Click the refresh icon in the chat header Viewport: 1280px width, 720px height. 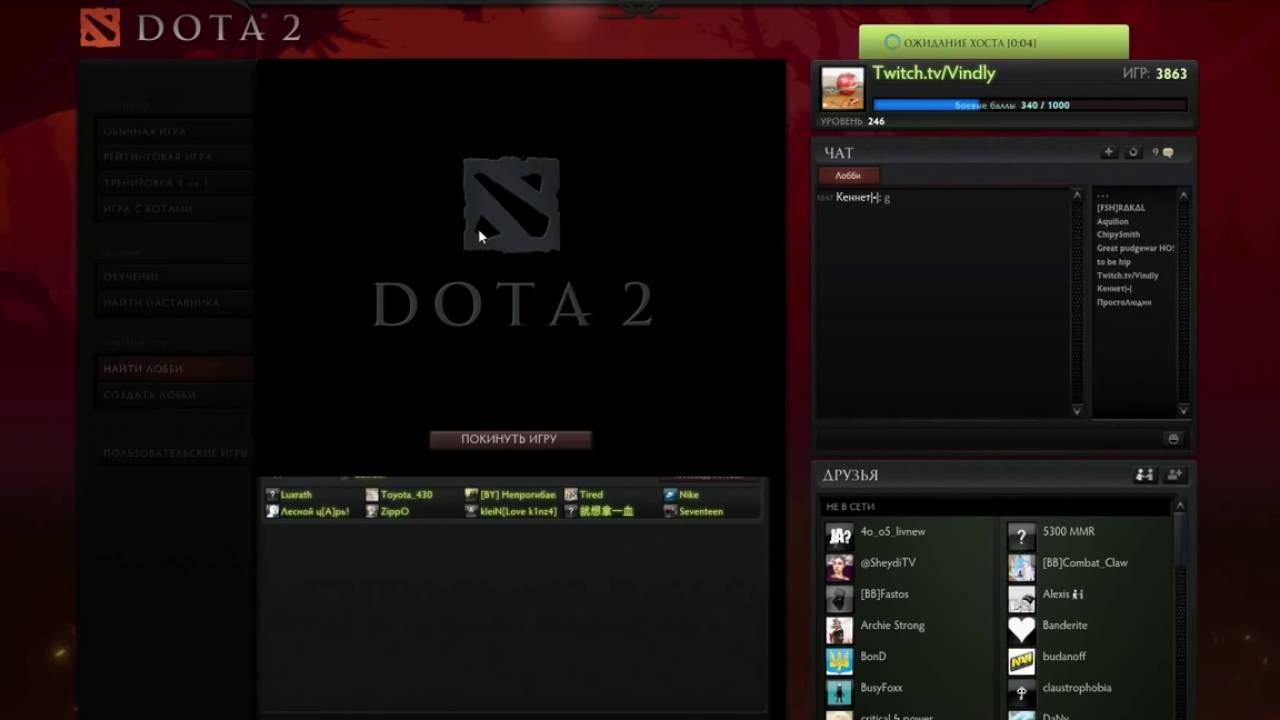[x=1133, y=153]
